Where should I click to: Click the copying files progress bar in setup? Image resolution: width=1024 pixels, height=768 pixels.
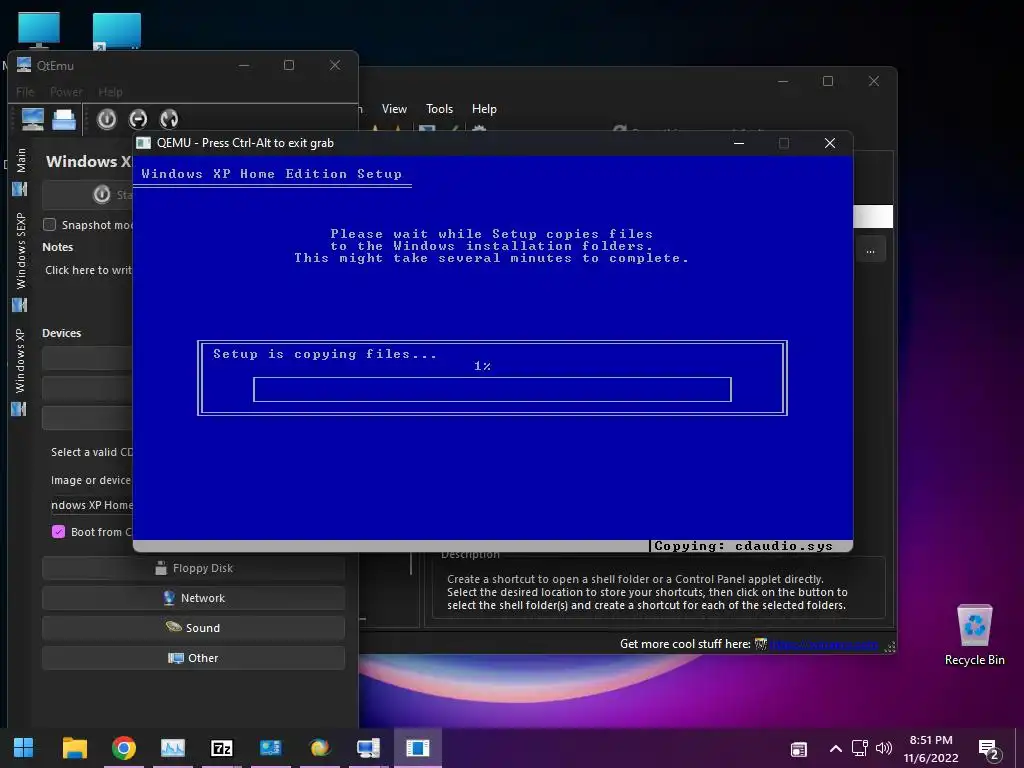[x=492, y=390]
